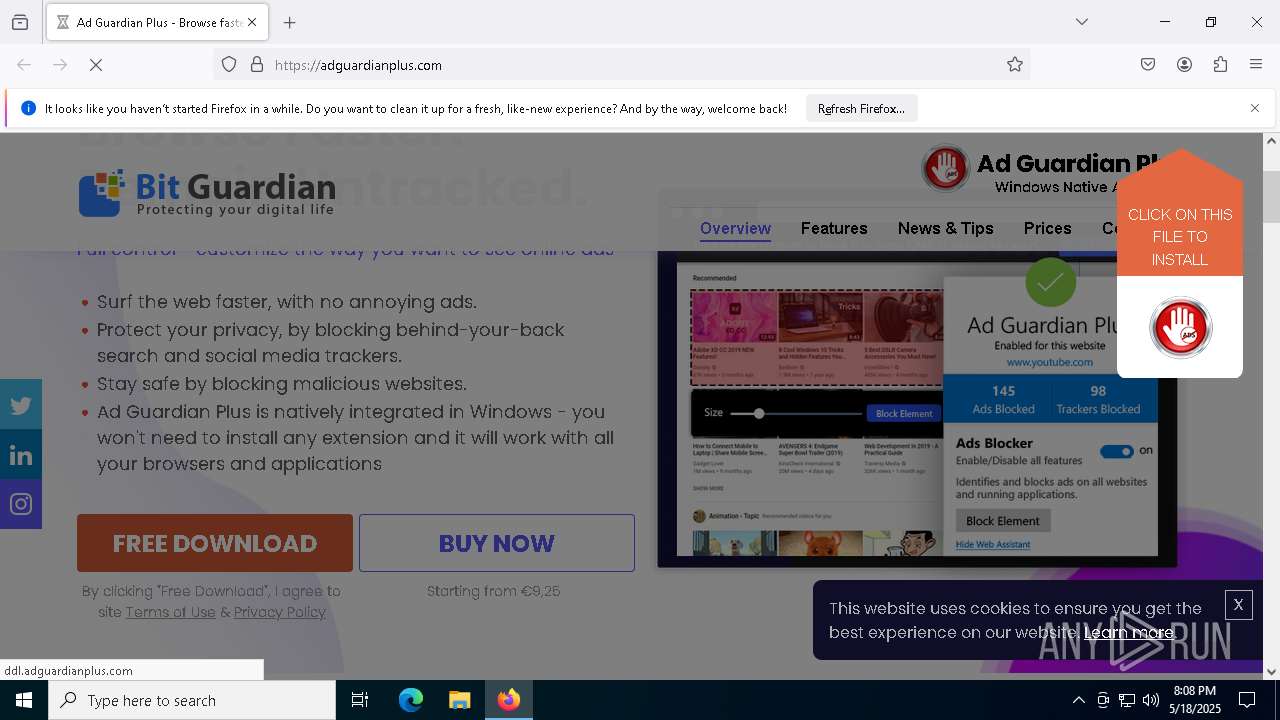
Task: Open Task View on the taskbar
Action: tap(360, 700)
